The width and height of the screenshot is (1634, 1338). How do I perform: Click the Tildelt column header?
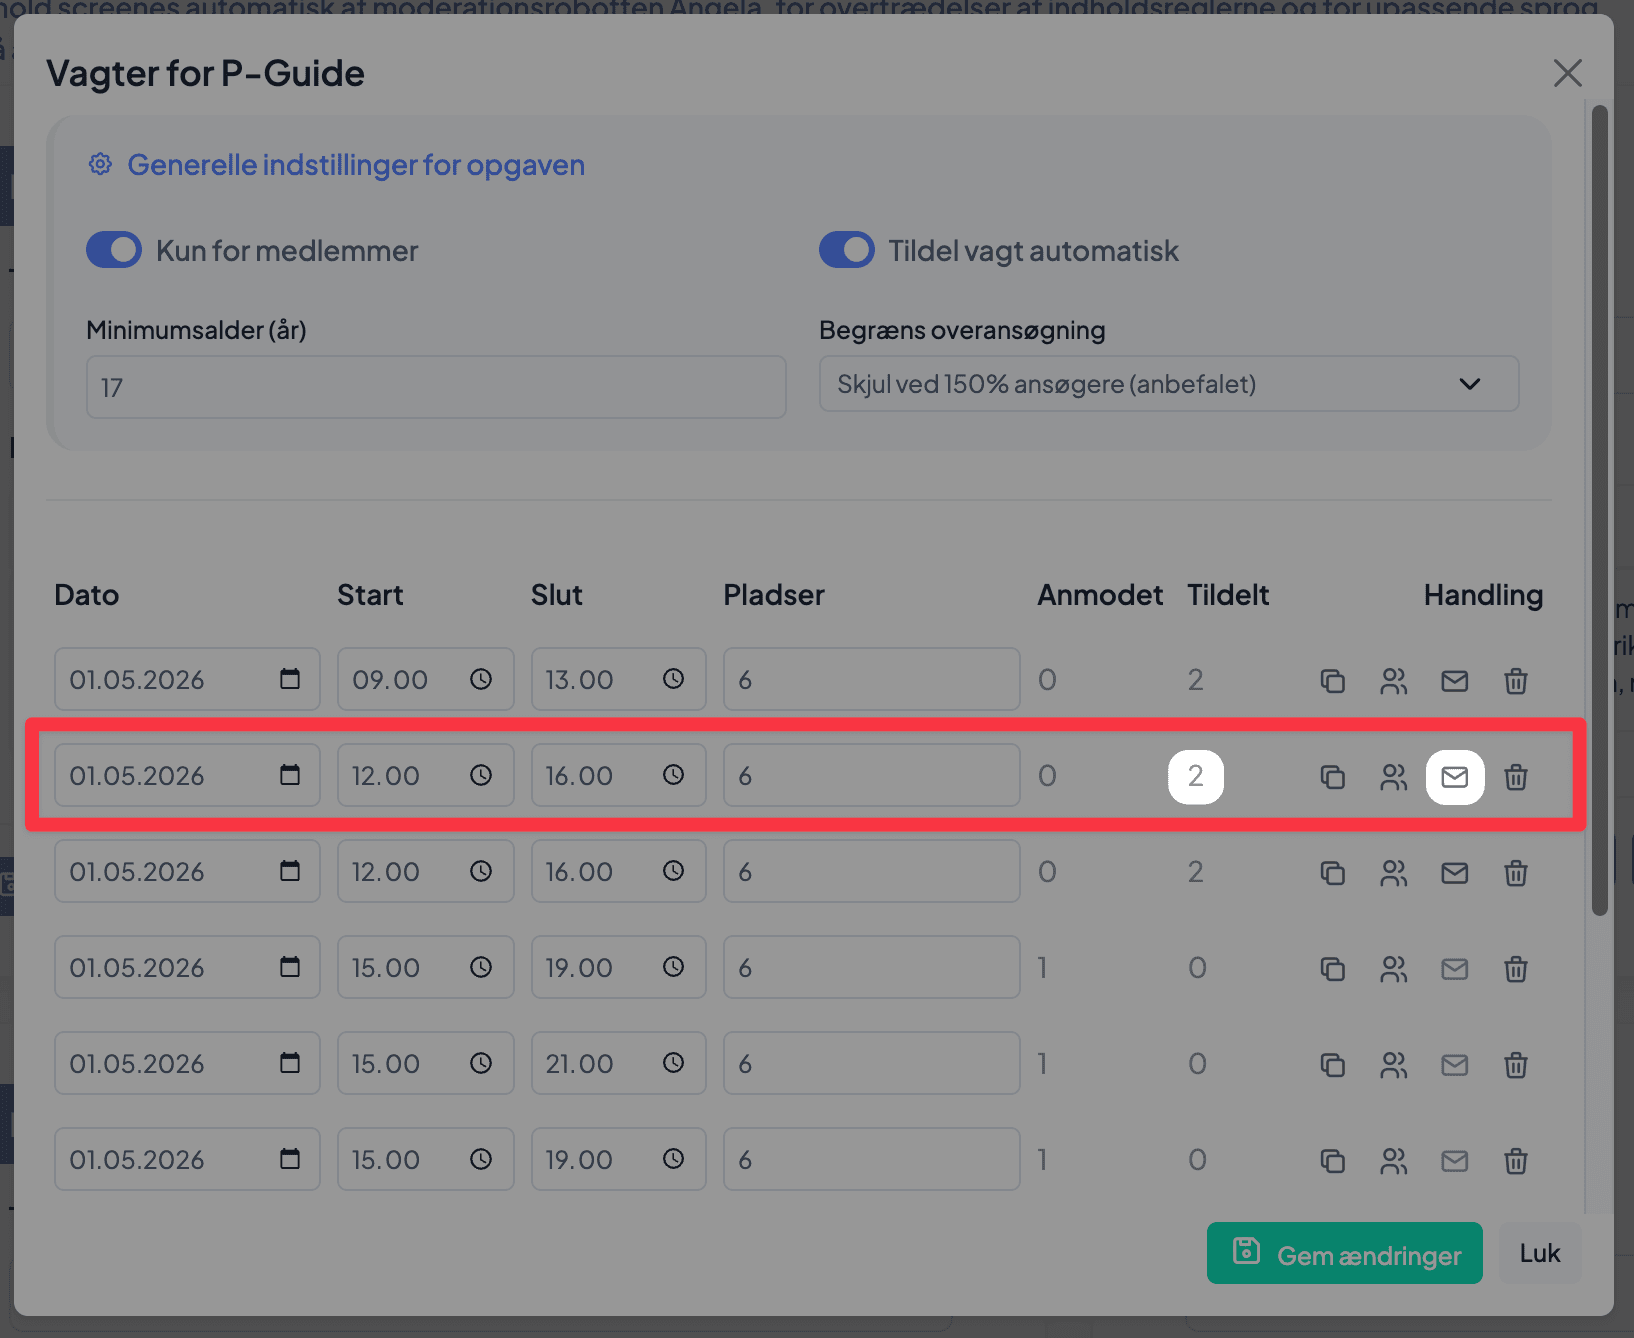[1228, 595]
